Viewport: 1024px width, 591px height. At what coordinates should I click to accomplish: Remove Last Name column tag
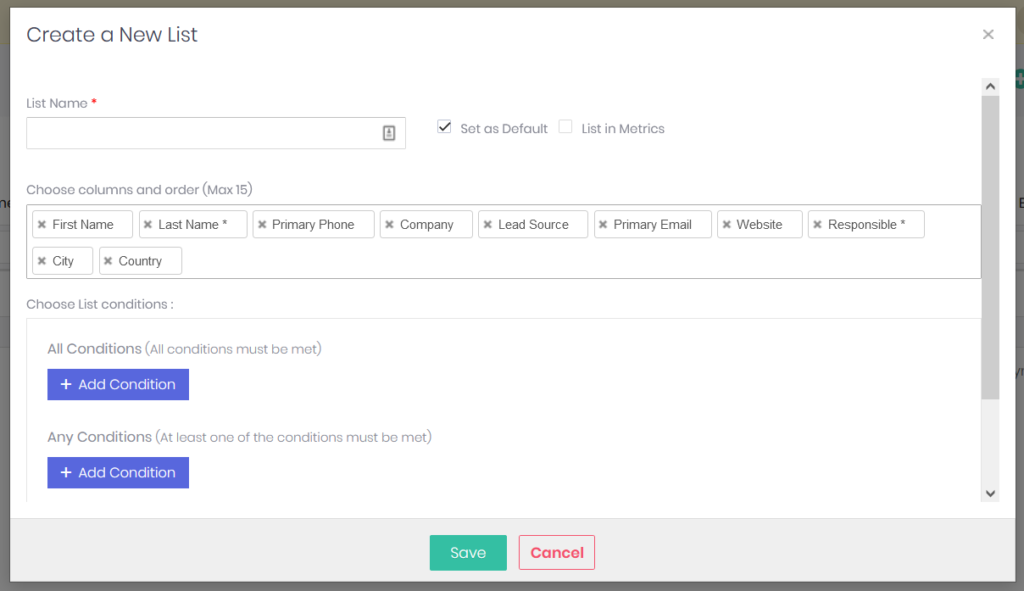click(x=148, y=225)
